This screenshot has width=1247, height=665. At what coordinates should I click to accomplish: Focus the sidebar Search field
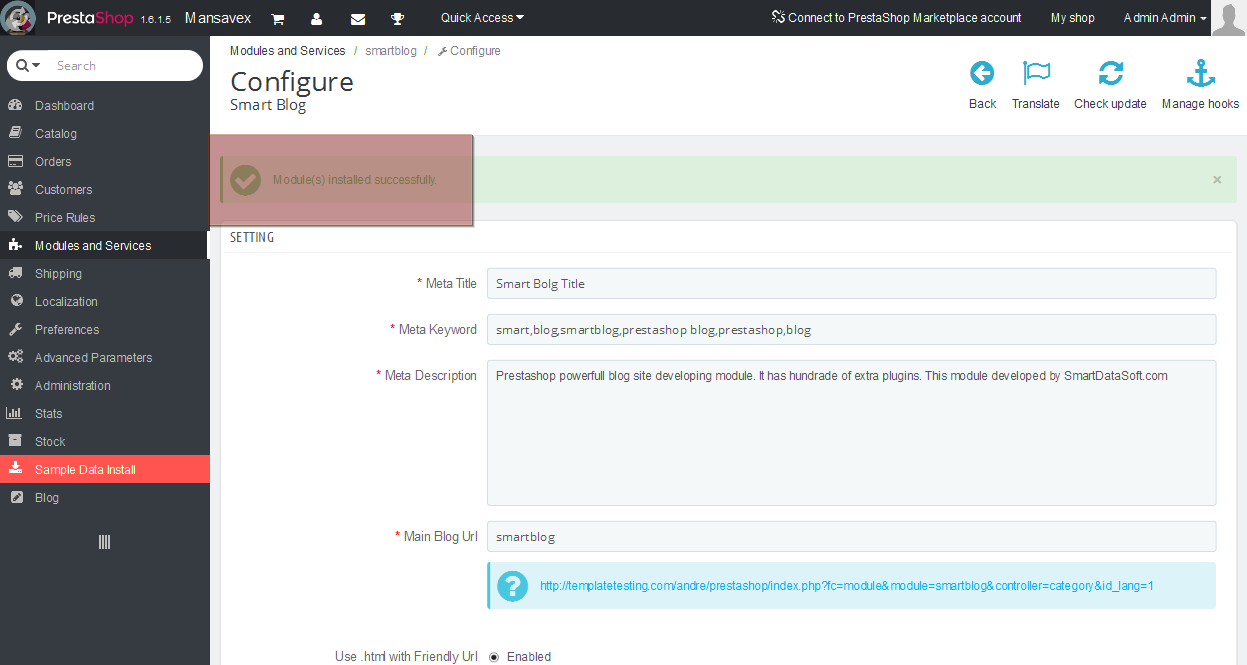(x=123, y=66)
